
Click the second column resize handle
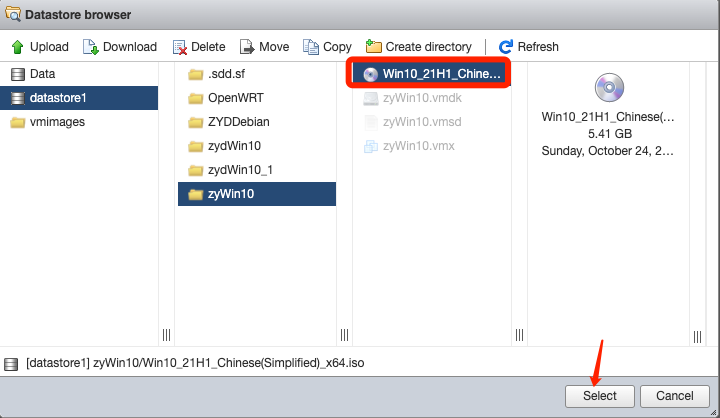click(x=344, y=335)
